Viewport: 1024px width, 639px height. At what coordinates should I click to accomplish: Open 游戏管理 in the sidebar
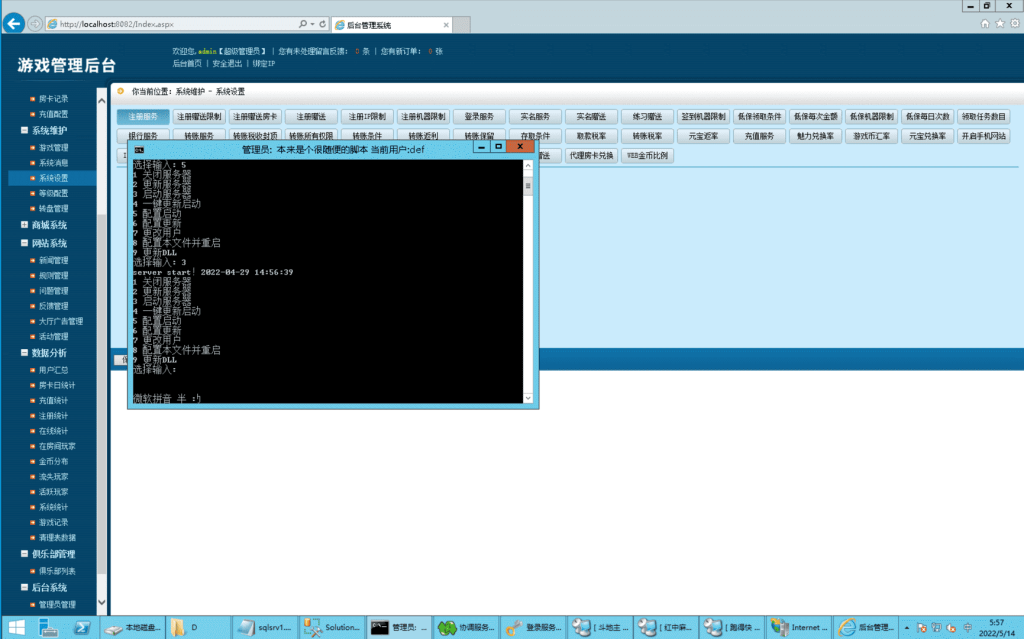pyautogui.click(x=54, y=147)
